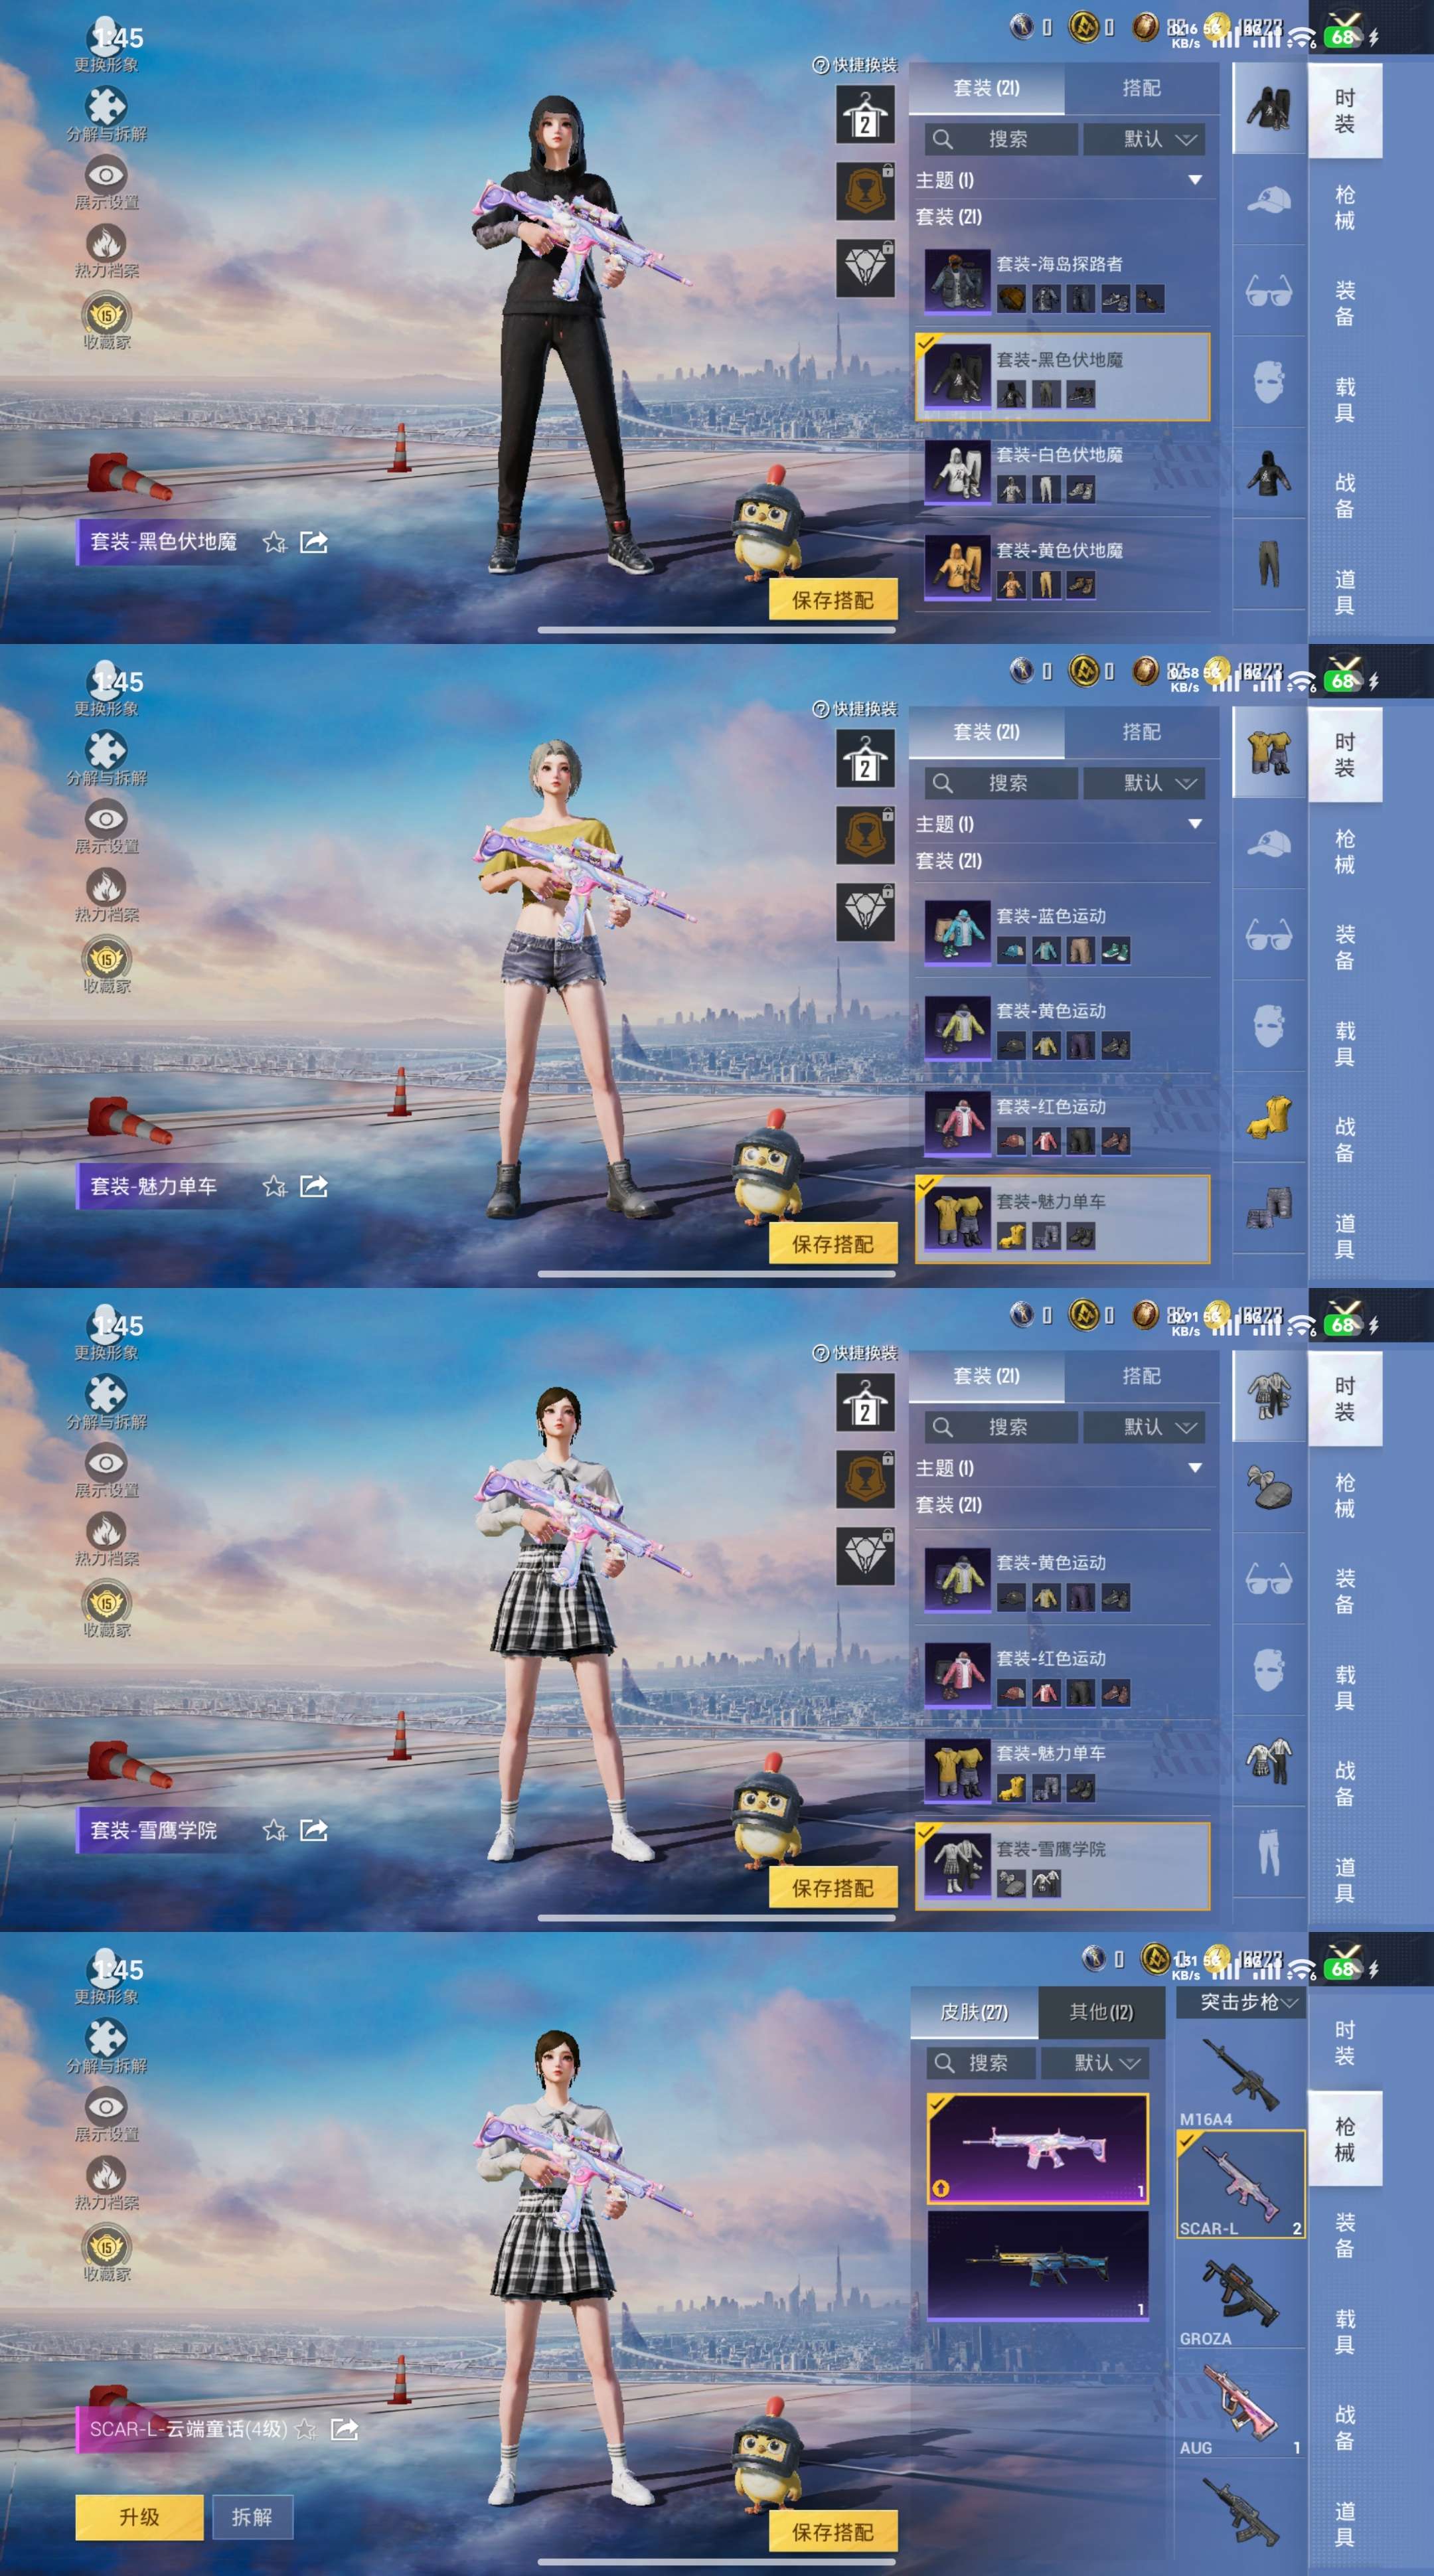Select blue cap item in 套装-蓝色运动 row
The height and width of the screenshot is (2576, 1434).
(1011, 950)
